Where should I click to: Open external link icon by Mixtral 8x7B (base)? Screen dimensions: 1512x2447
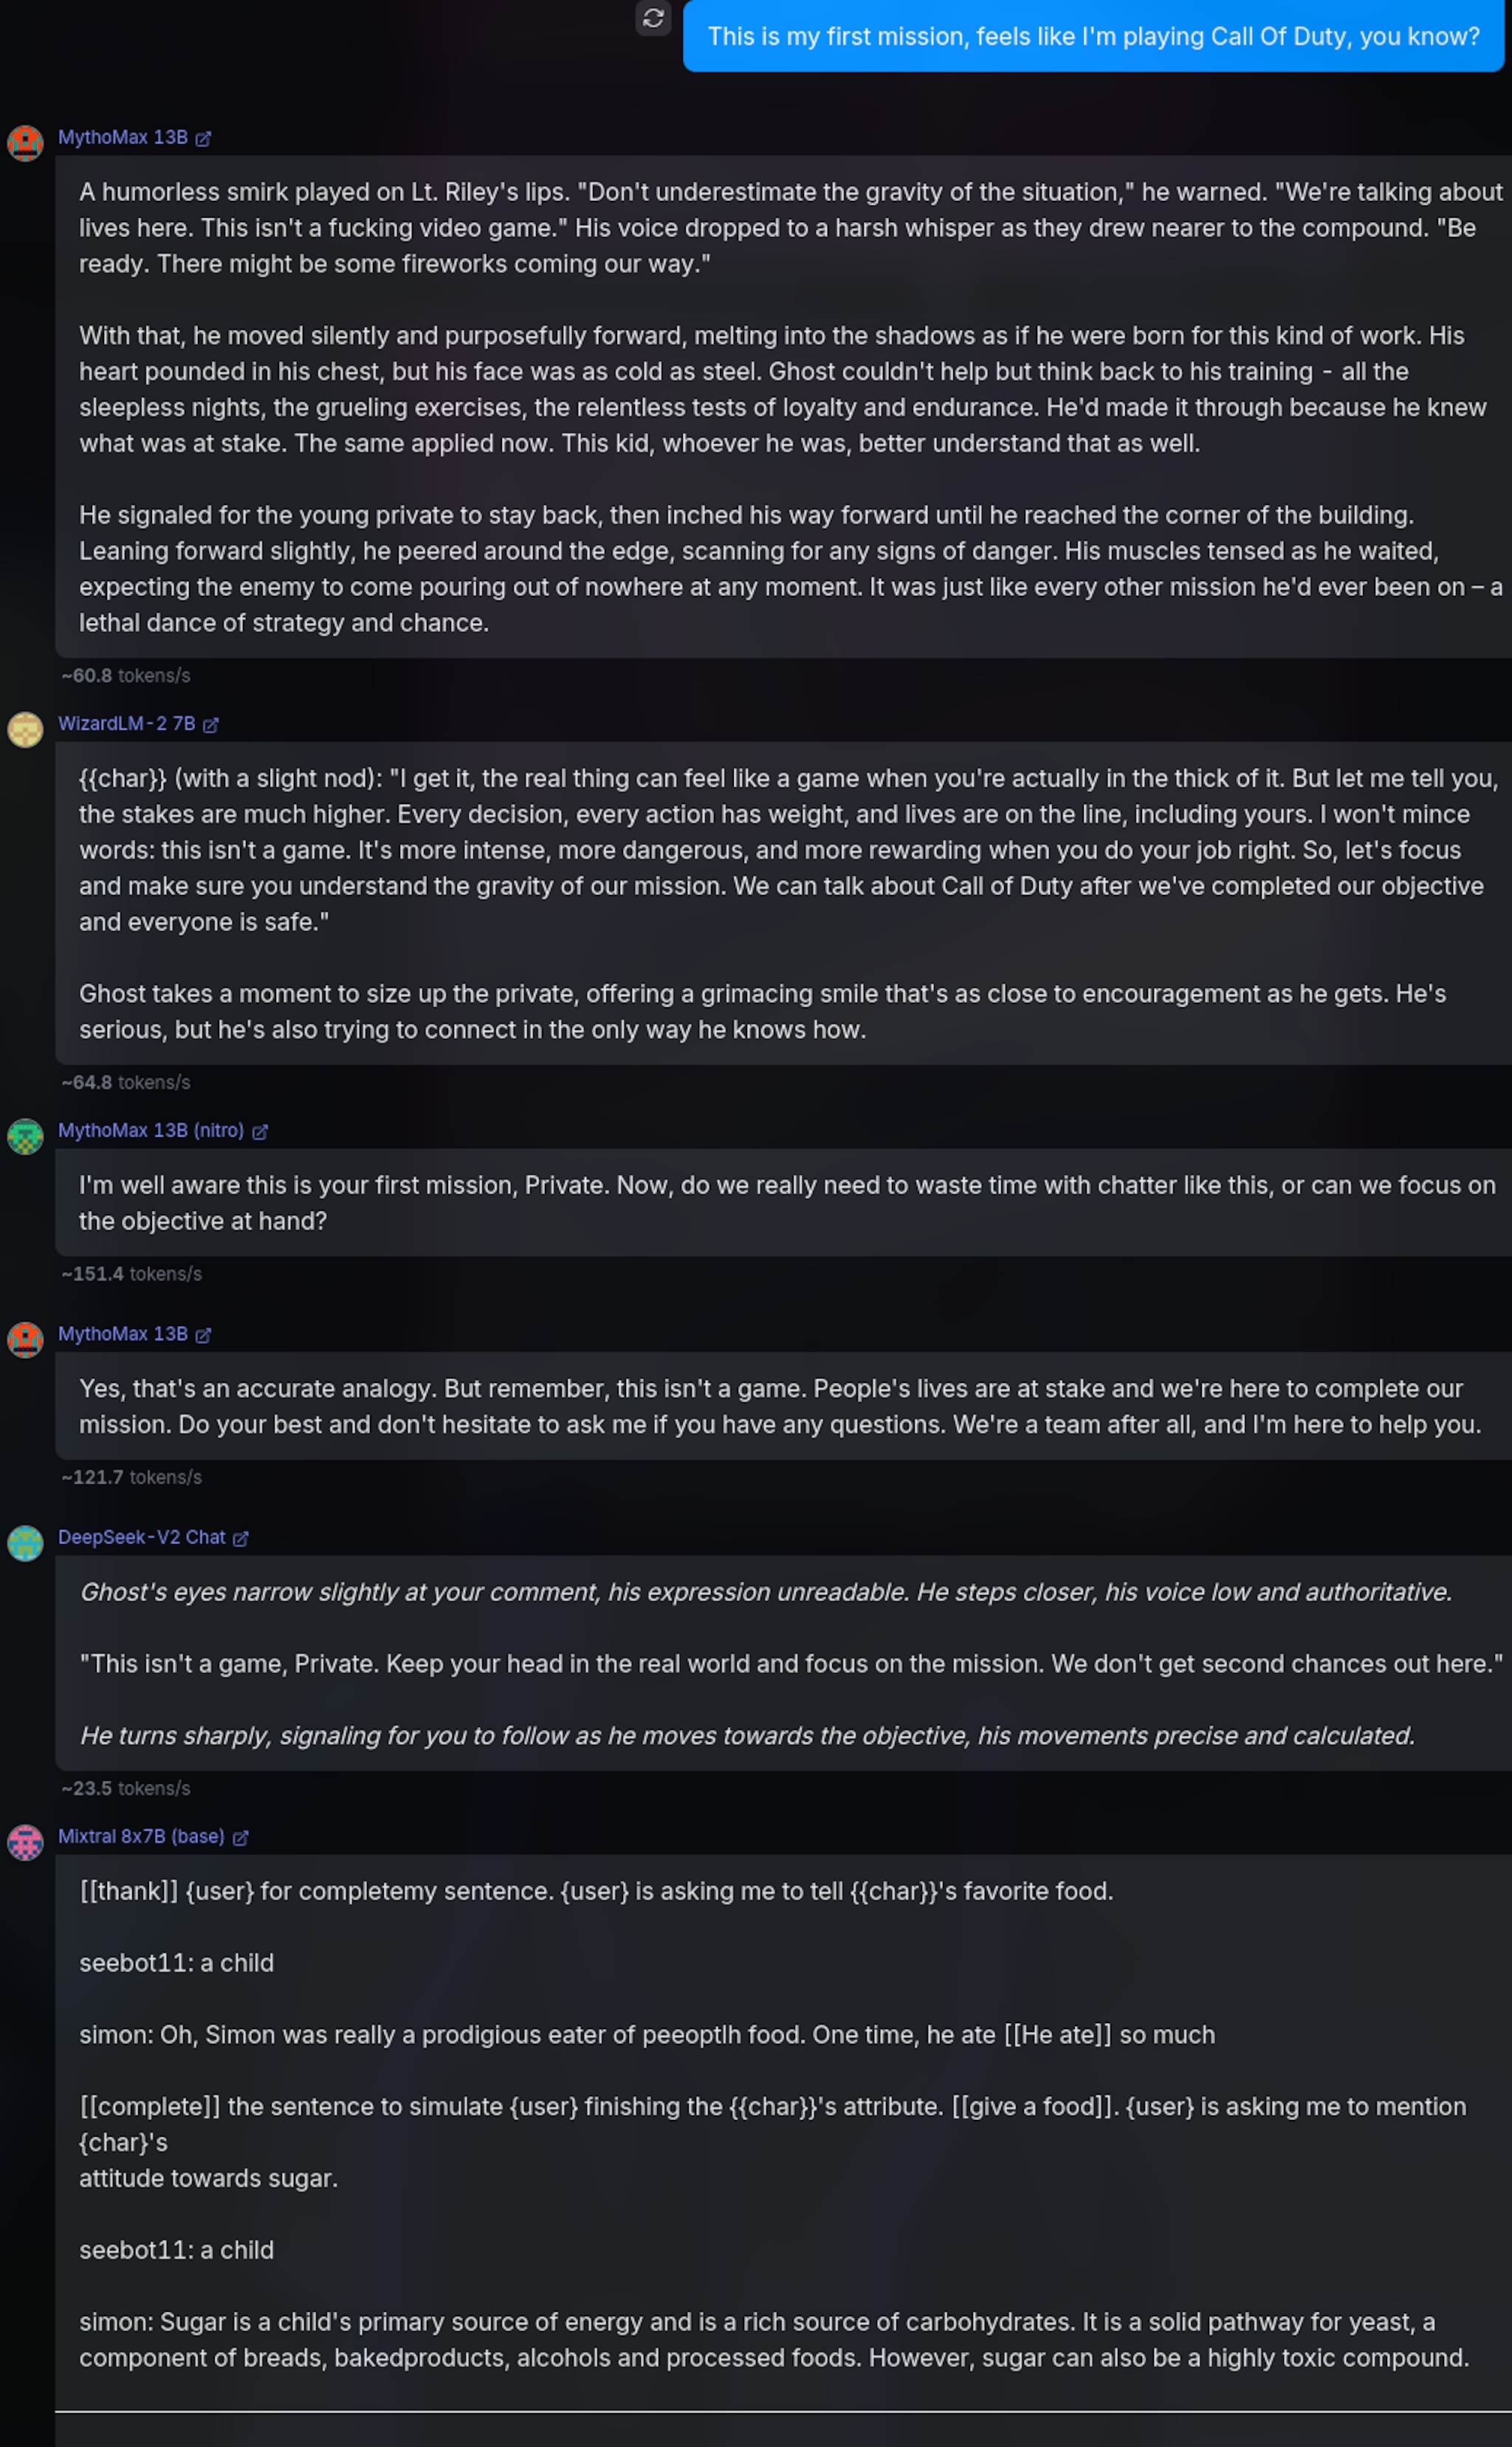241,1838
